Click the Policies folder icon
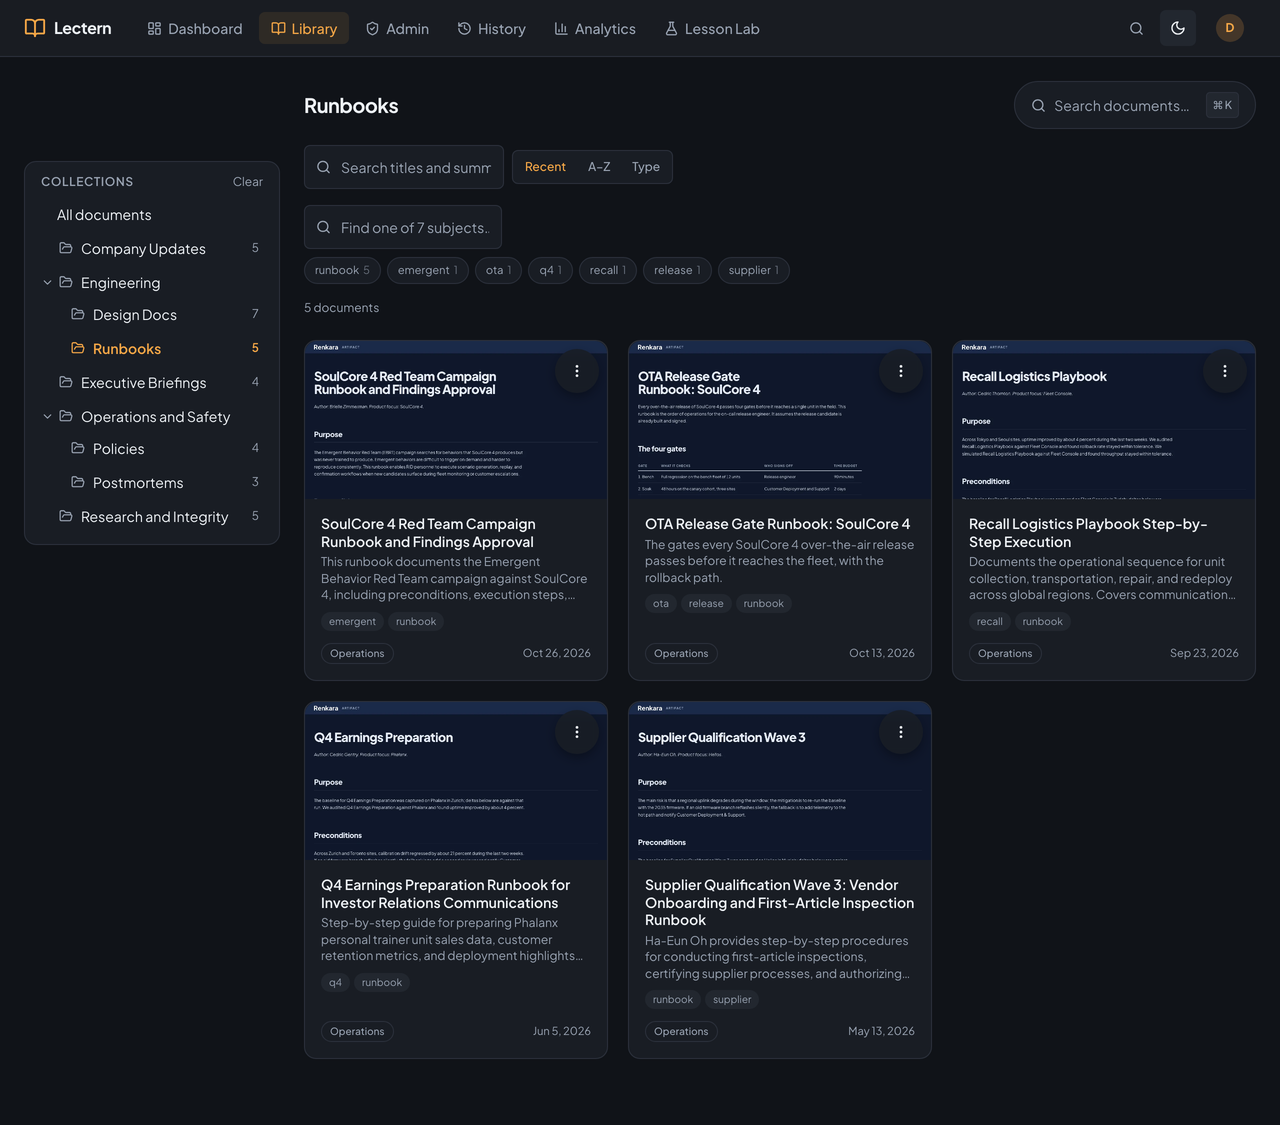1280x1125 pixels. tap(78, 448)
